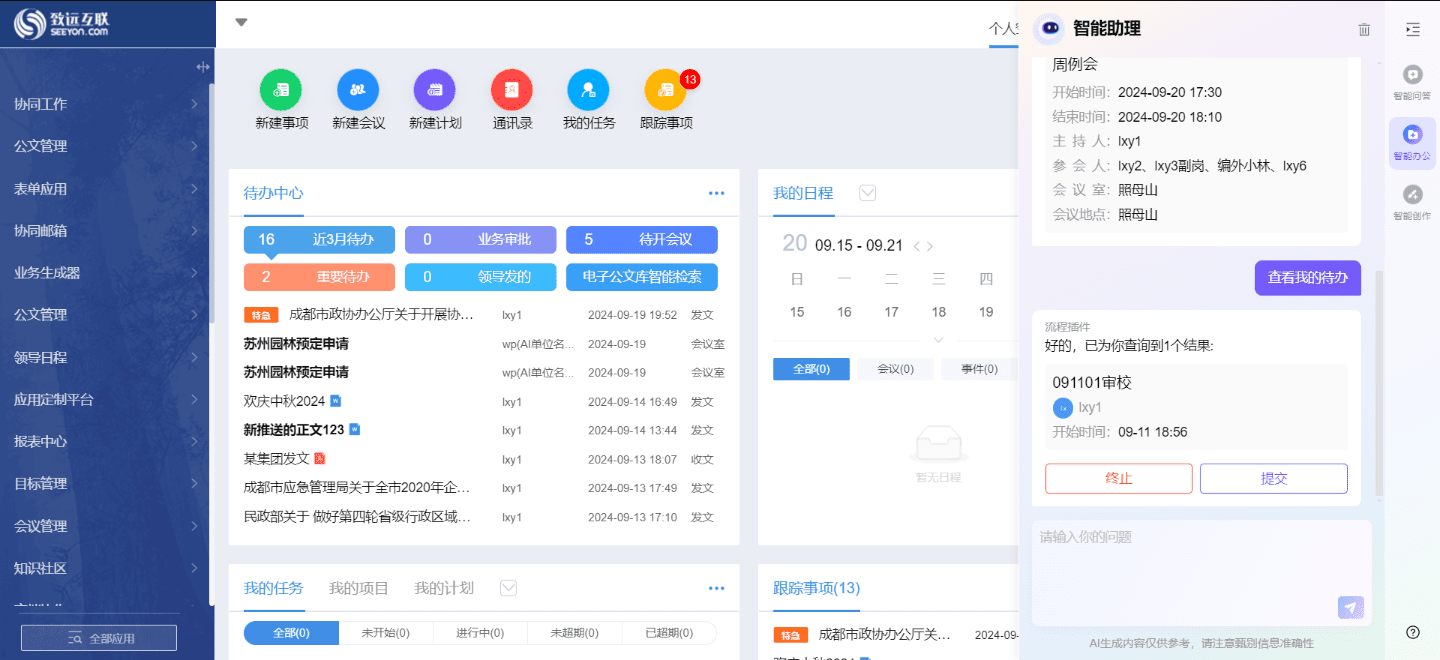The width and height of the screenshot is (1440, 660).
Task: Click the 重要待办 category button
Action: point(319,277)
